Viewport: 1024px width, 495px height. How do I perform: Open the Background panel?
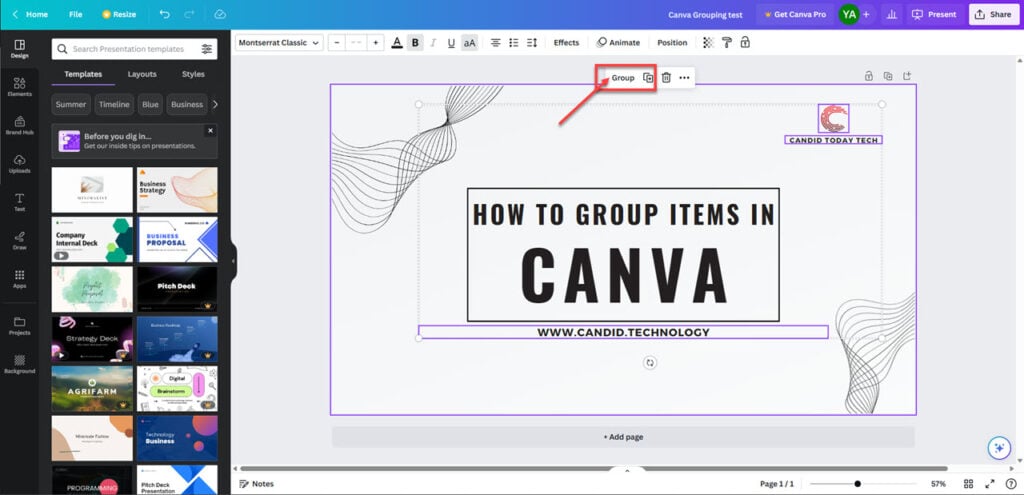[x=20, y=364]
